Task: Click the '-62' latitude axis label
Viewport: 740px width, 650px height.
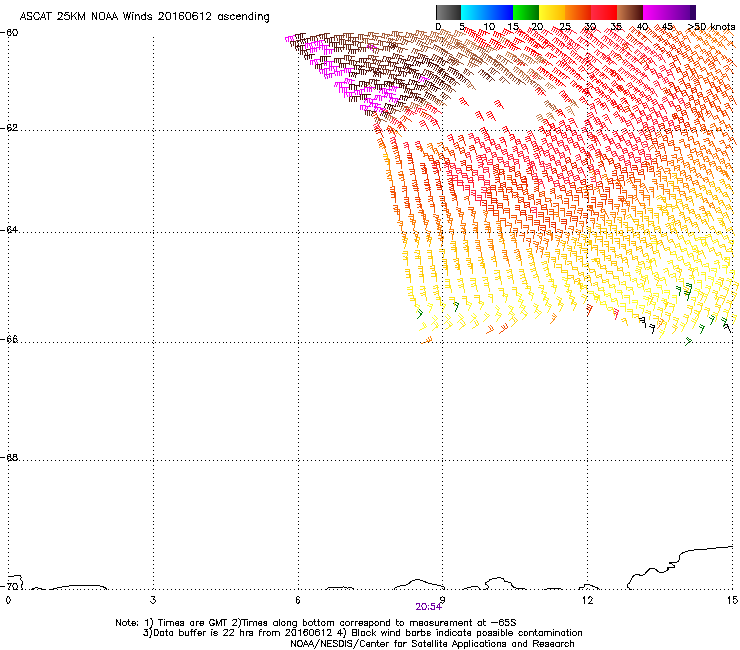Action: tap(10, 128)
